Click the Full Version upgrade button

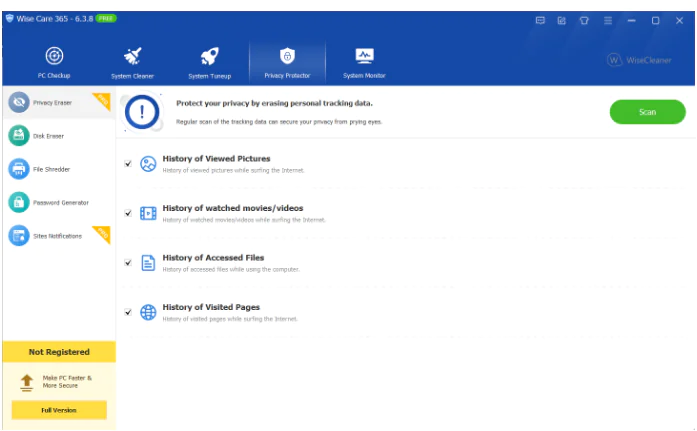click(58, 410)
